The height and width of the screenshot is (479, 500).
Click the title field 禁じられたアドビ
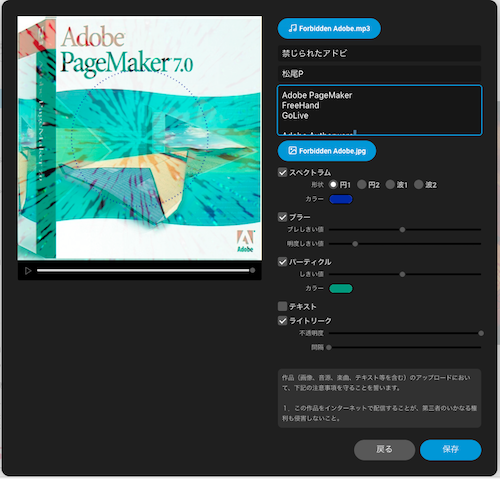[x=379, y=53]
